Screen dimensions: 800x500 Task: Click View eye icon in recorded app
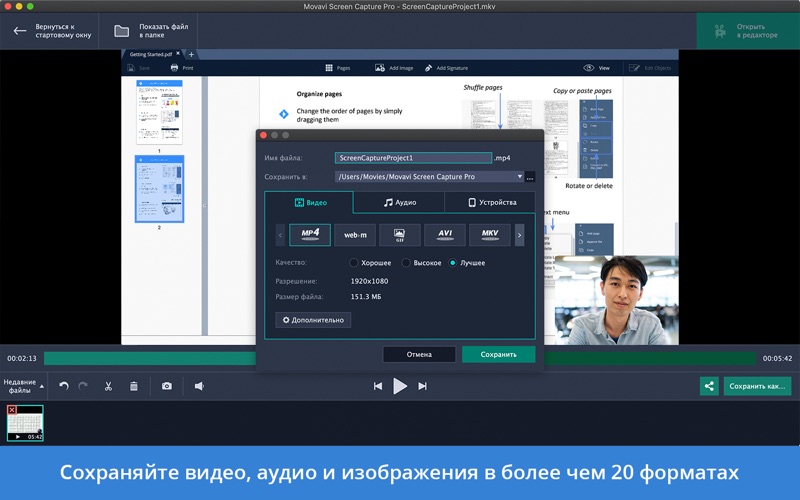(588, 68)
